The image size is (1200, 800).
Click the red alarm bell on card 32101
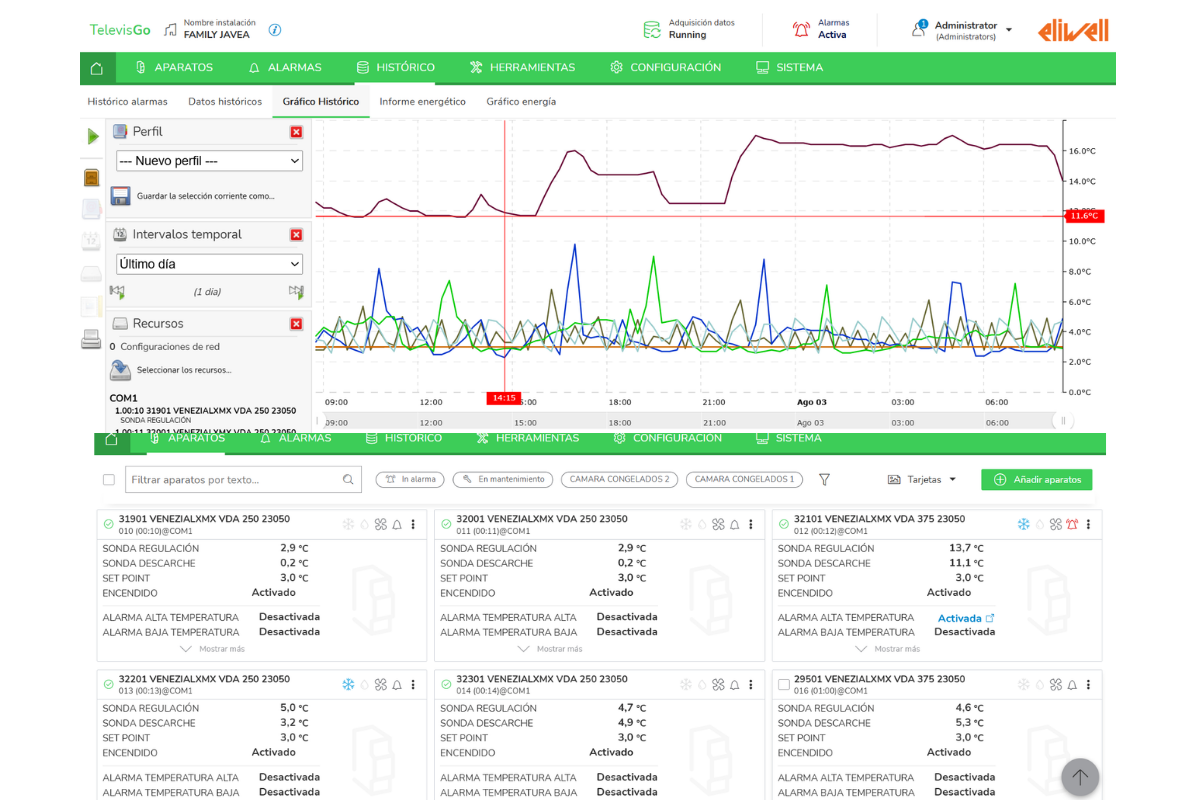(x=1072, y=524)
